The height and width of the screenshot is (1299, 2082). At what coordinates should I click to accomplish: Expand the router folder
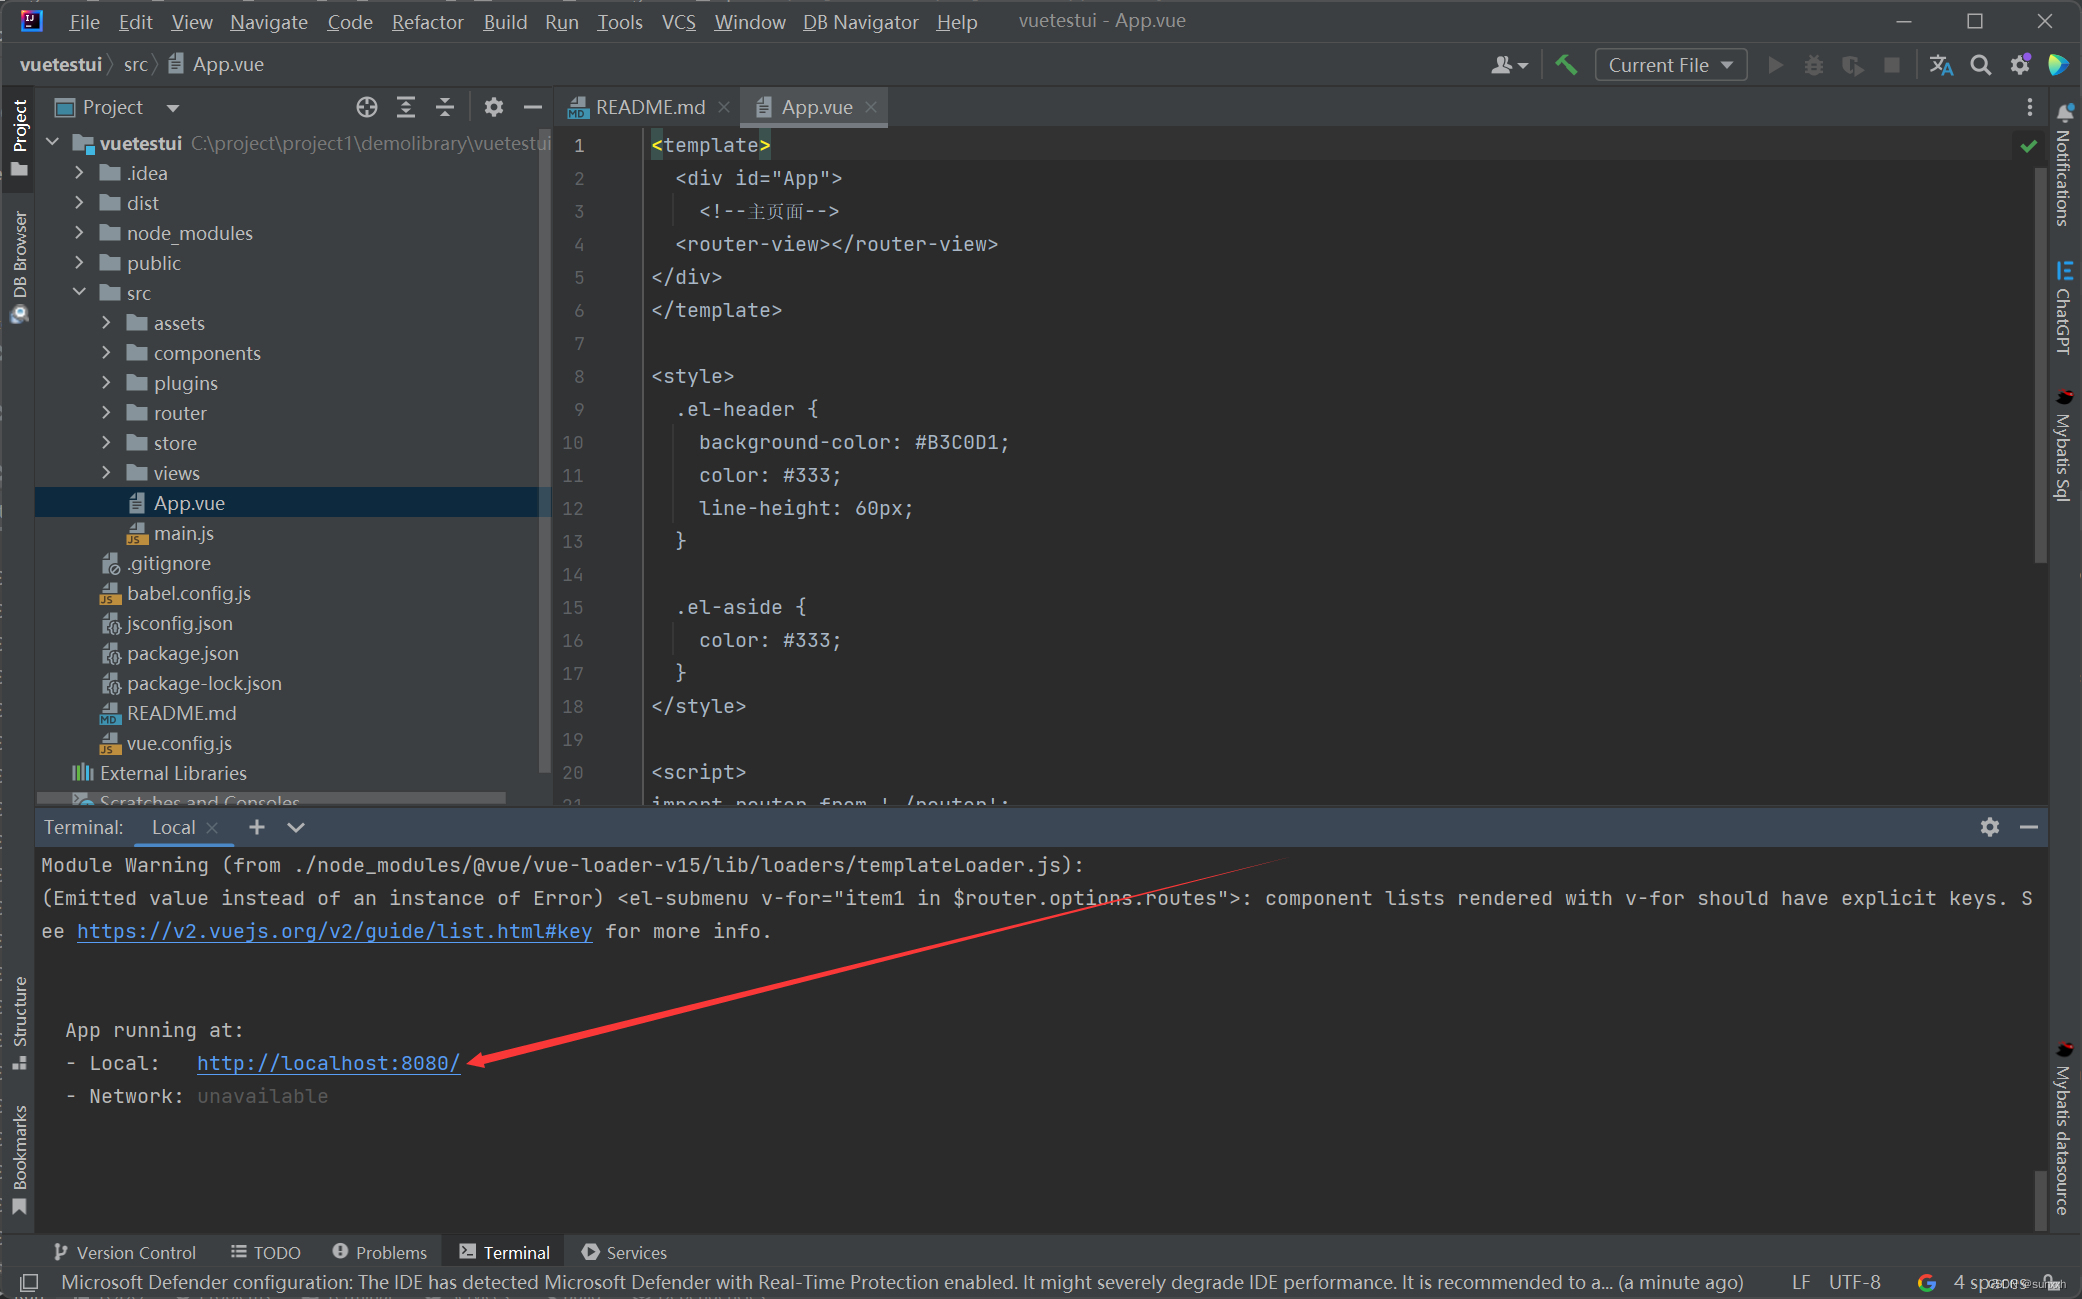tap(106, 413)
